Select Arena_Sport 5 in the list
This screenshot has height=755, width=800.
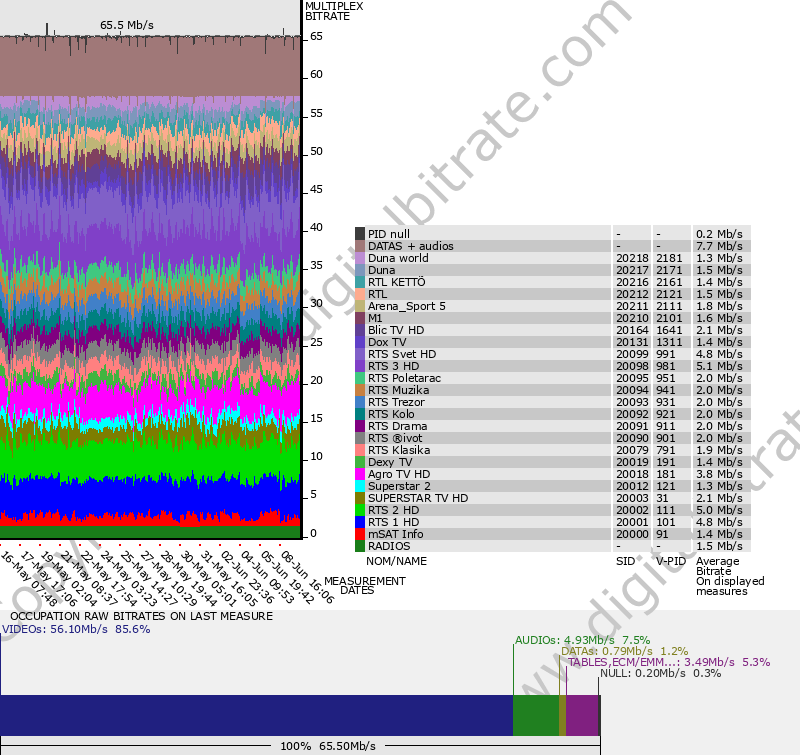pyautogui.click(x=407, y=306)
